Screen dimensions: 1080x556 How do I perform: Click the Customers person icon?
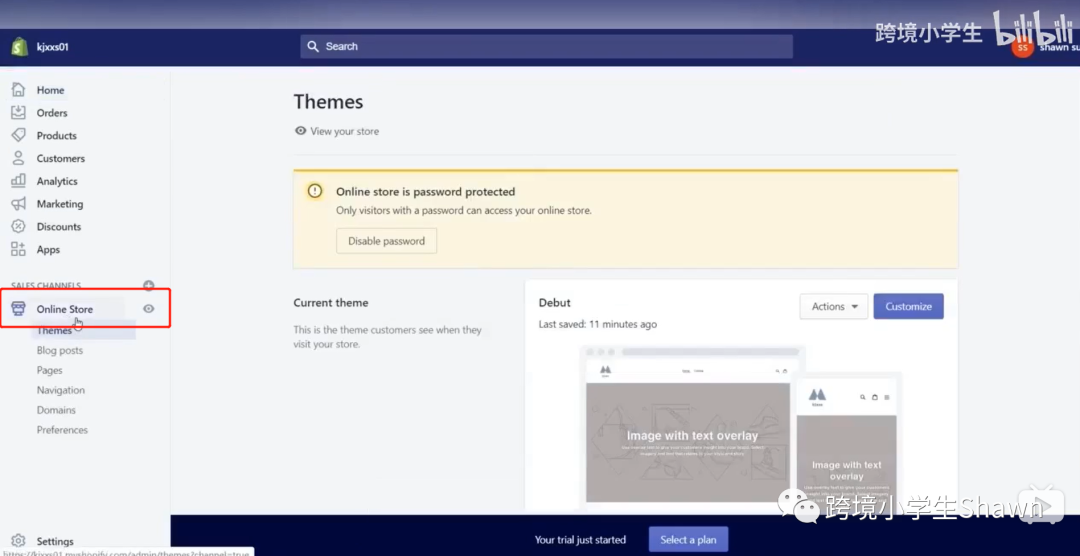tap(19, 158)
